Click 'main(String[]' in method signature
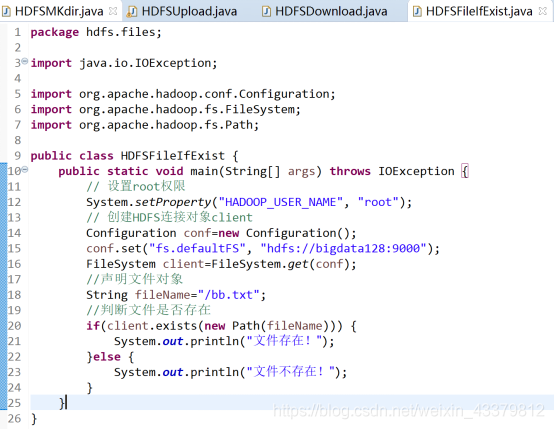Image resolution: width=554 pixels, height=429 pixels. point(235,171)
